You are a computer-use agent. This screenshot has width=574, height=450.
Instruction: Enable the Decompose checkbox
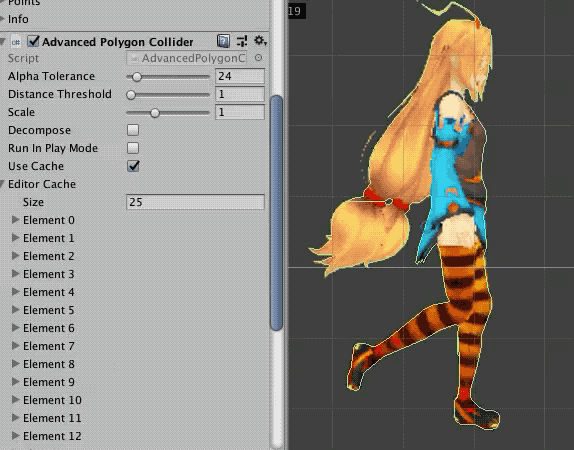pyautogui.click(x=133, y=130)
